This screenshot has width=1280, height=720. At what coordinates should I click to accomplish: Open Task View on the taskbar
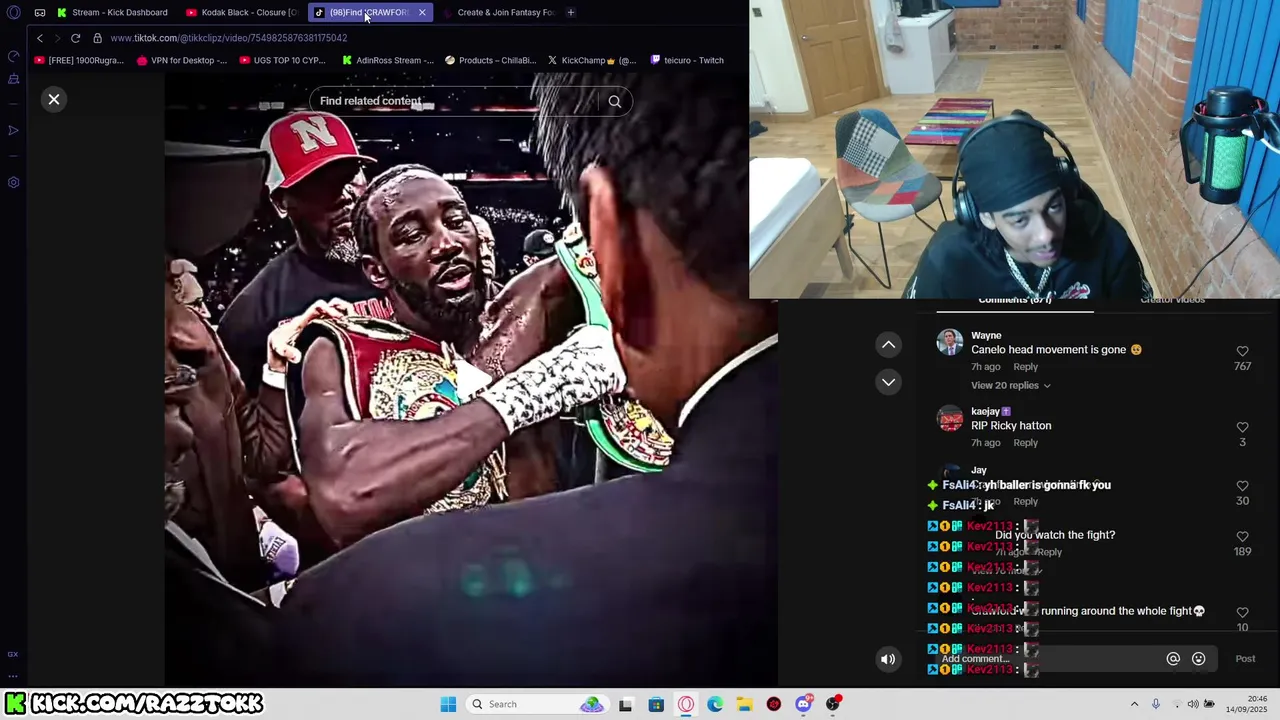click(625, 704)
